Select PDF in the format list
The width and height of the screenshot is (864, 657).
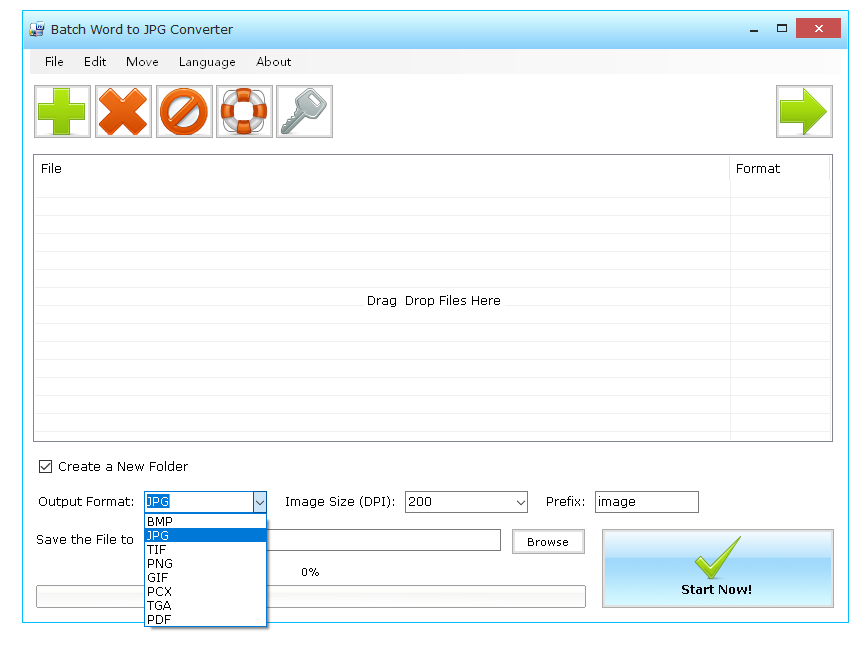click(206, 620)
